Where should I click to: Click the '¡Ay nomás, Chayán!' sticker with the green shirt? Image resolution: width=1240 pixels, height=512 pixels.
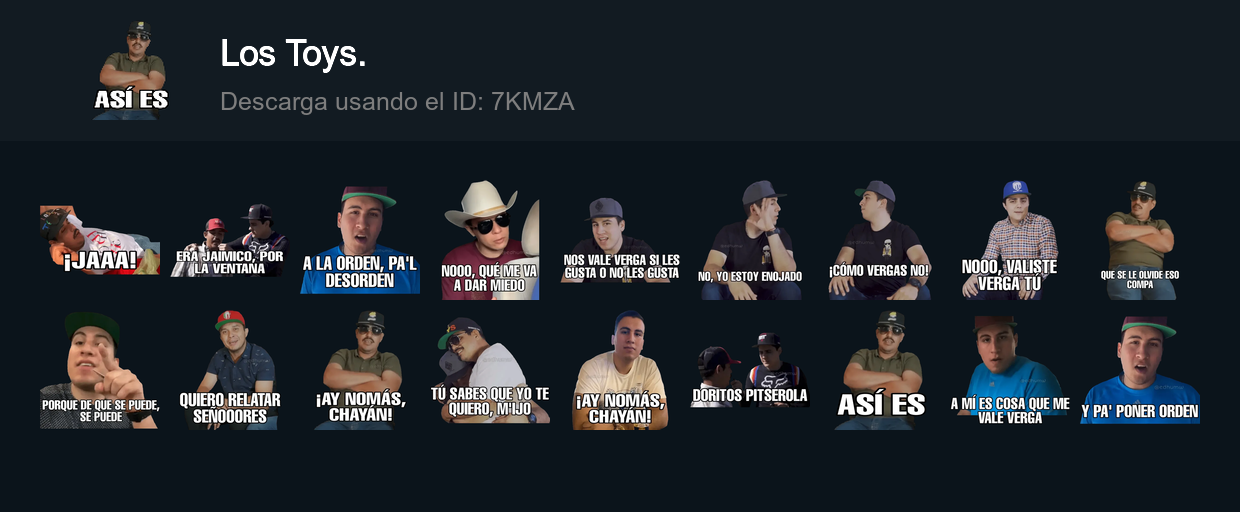[x=360, y=370]
